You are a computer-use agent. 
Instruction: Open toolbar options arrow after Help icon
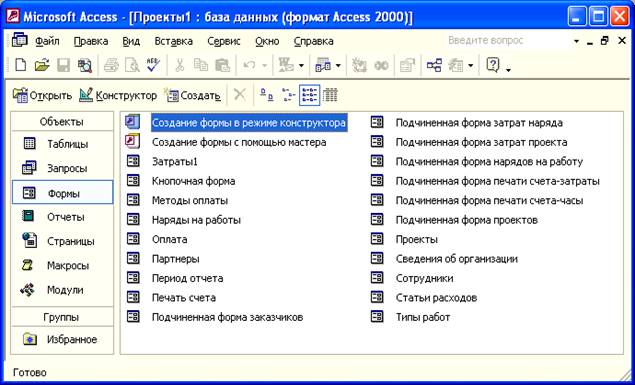(x=509, y=70)
